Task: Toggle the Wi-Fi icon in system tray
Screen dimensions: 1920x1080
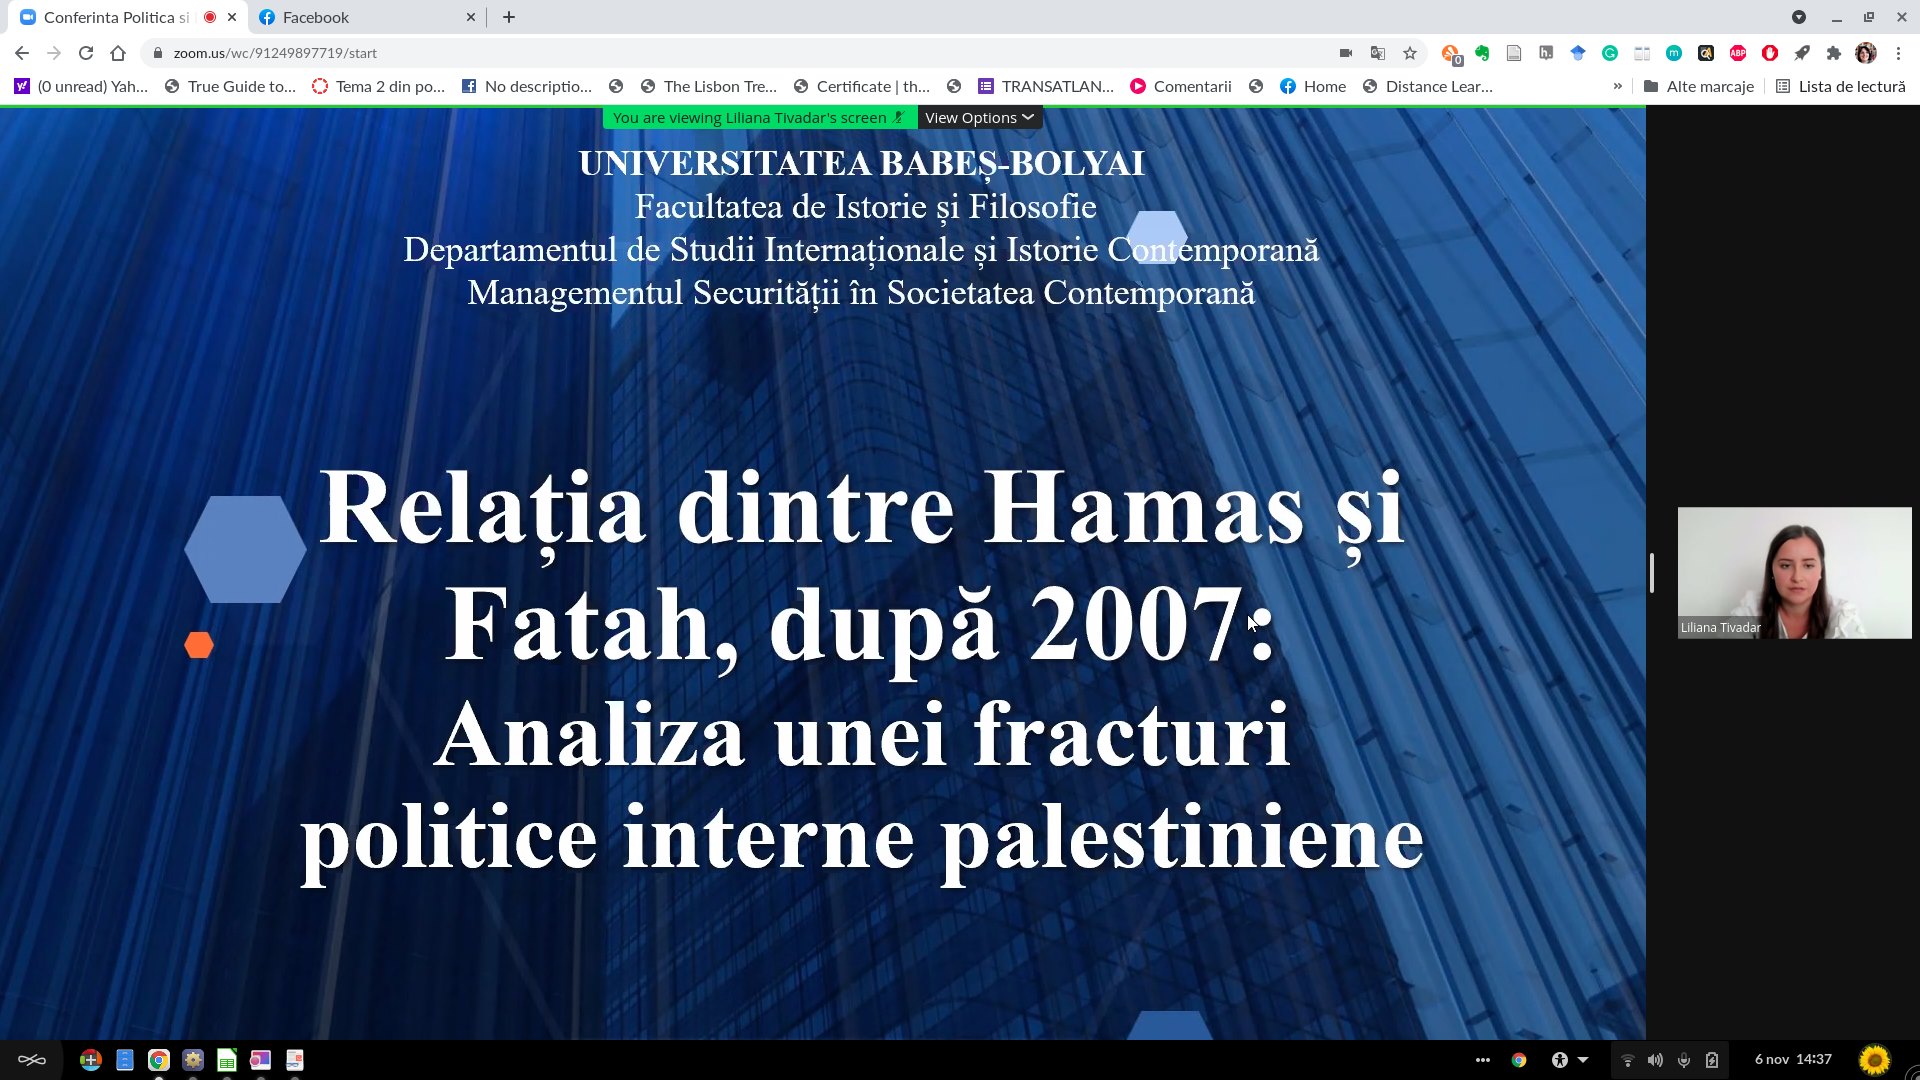Action: coord(1627,1060)
